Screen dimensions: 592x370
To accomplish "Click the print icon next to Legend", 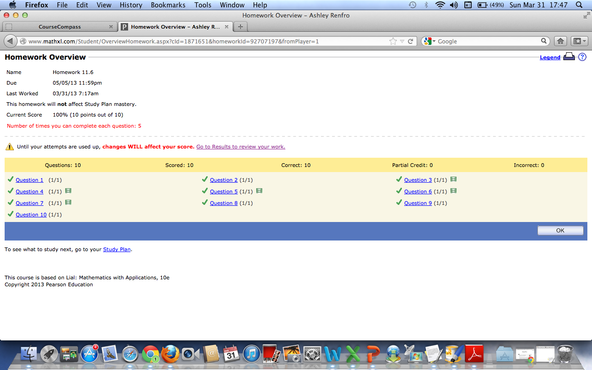I will click(569, 57).
